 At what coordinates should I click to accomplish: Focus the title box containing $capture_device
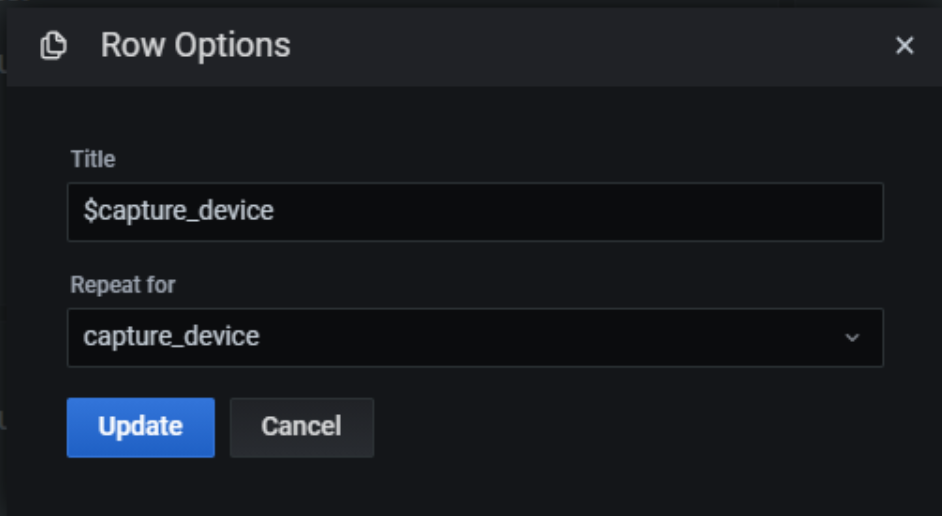point(475,212)
